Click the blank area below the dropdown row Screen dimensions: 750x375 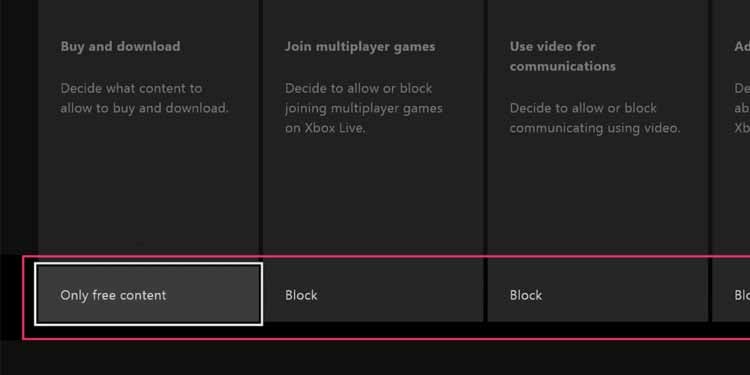click(x=375, y=359)
